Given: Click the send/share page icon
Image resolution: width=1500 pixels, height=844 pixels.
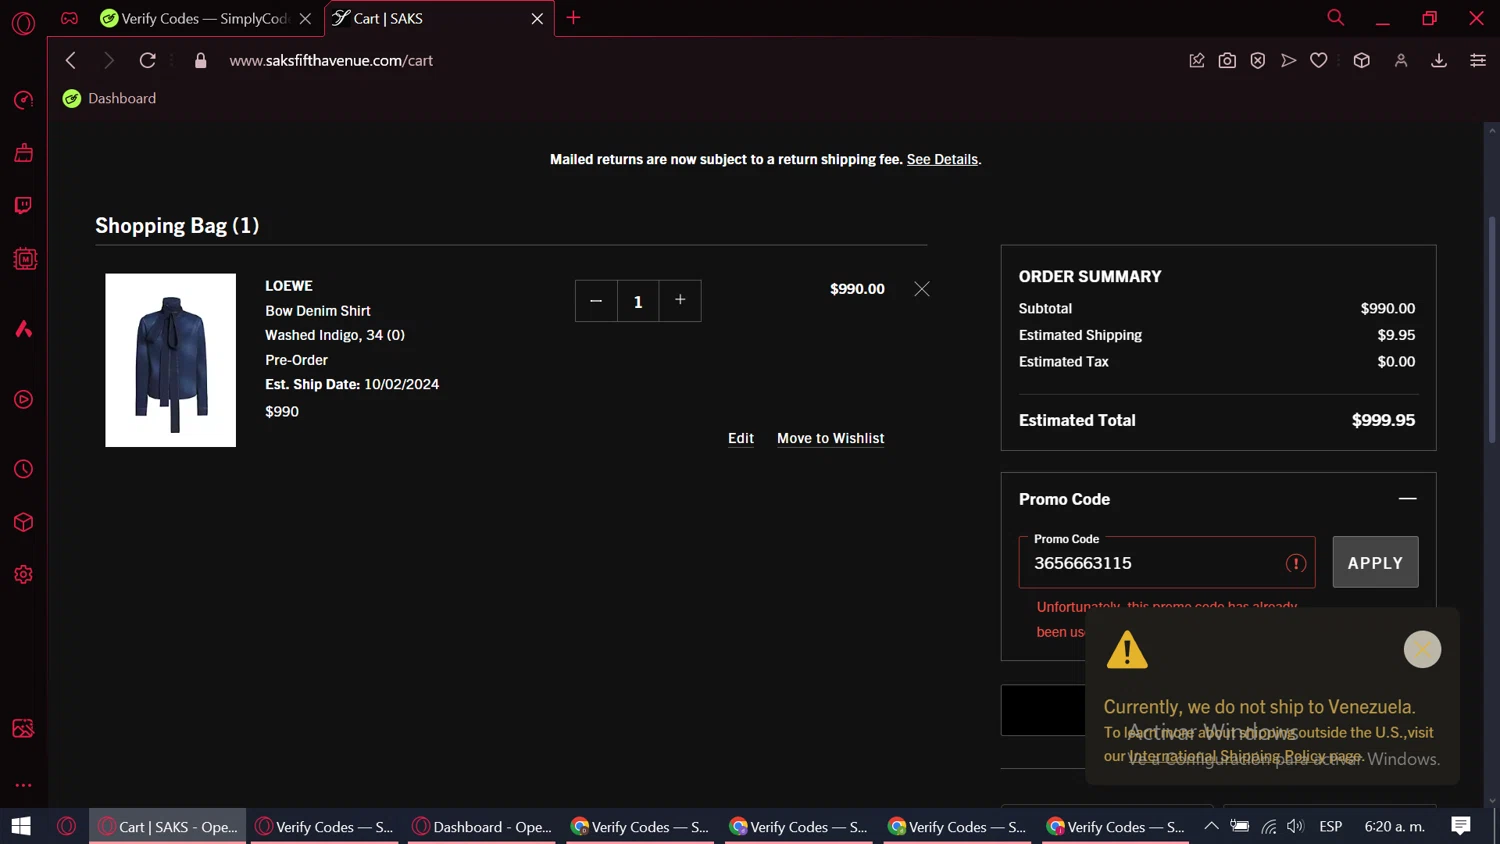Looking at the screenshot, I should coord(1289,61).
